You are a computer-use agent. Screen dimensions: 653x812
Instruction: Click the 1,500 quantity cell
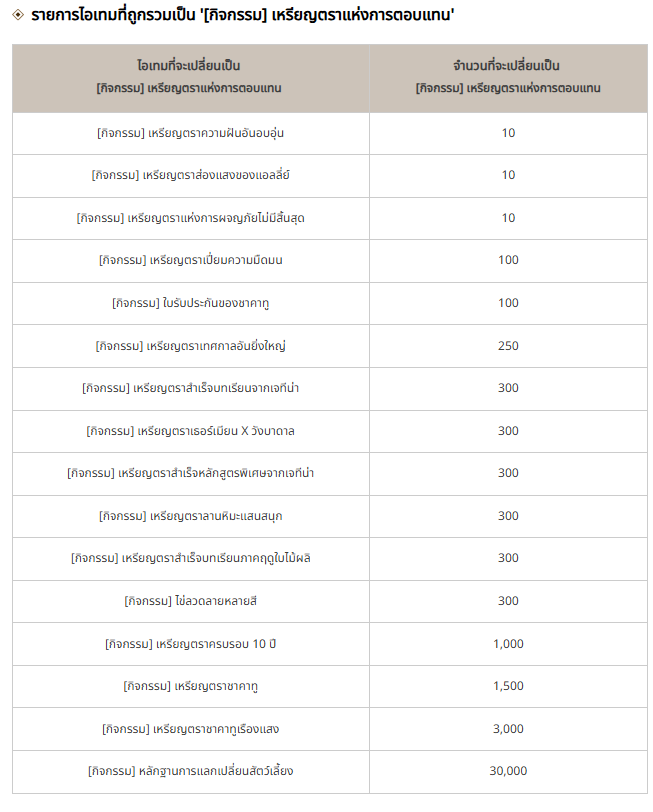coord(509,686)
